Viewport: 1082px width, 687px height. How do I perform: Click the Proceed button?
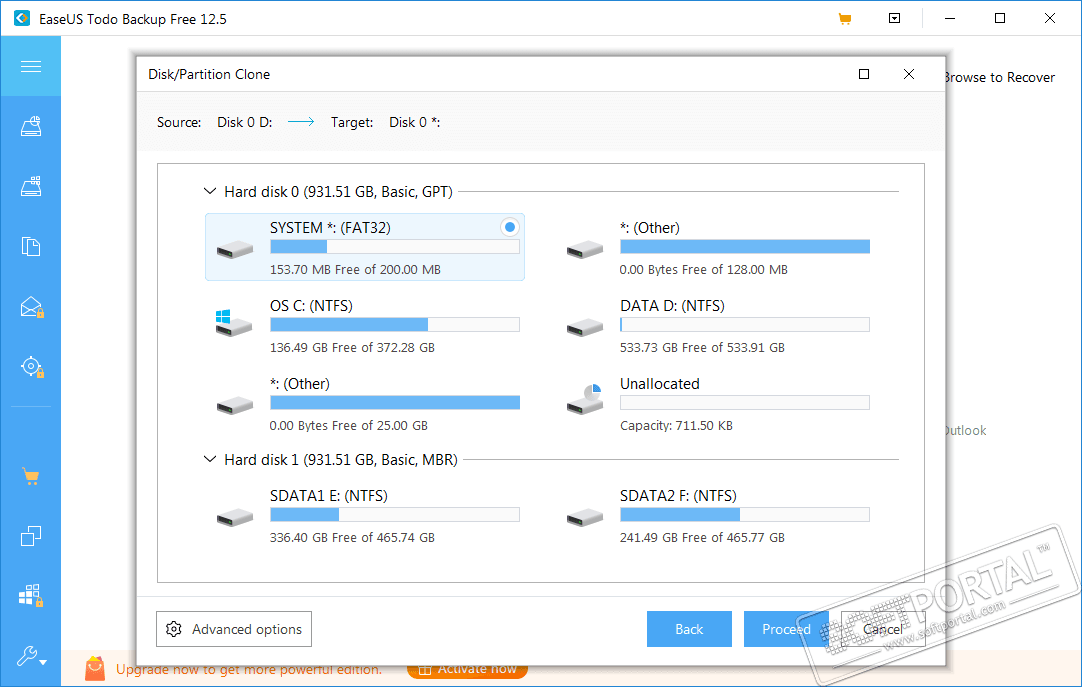coord(786,629)
